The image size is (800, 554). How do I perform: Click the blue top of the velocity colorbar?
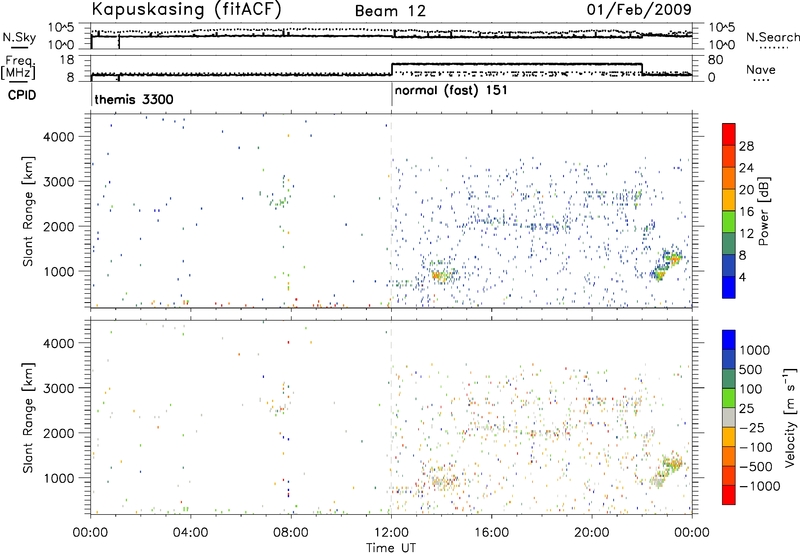tap(729, 340)
